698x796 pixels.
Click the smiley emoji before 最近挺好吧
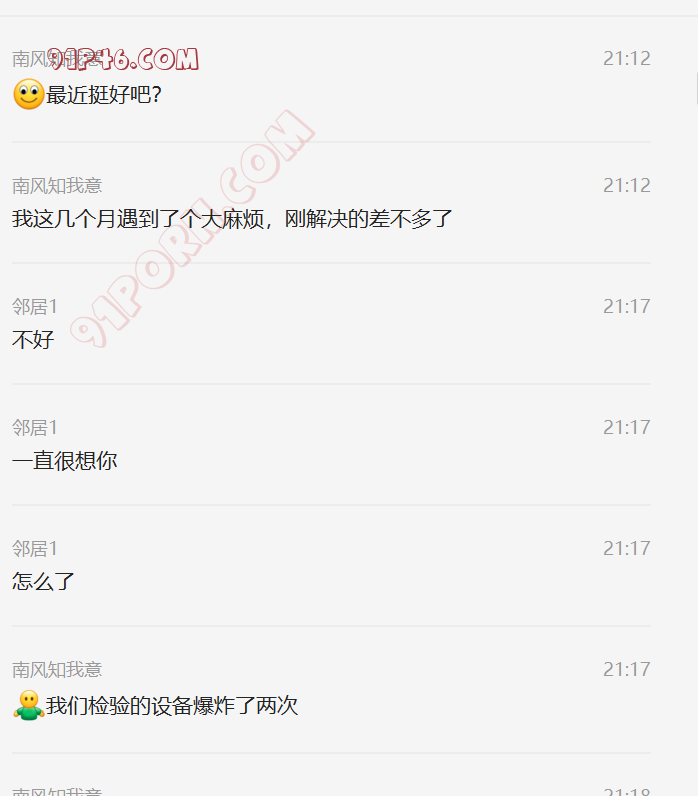point(28,94)
